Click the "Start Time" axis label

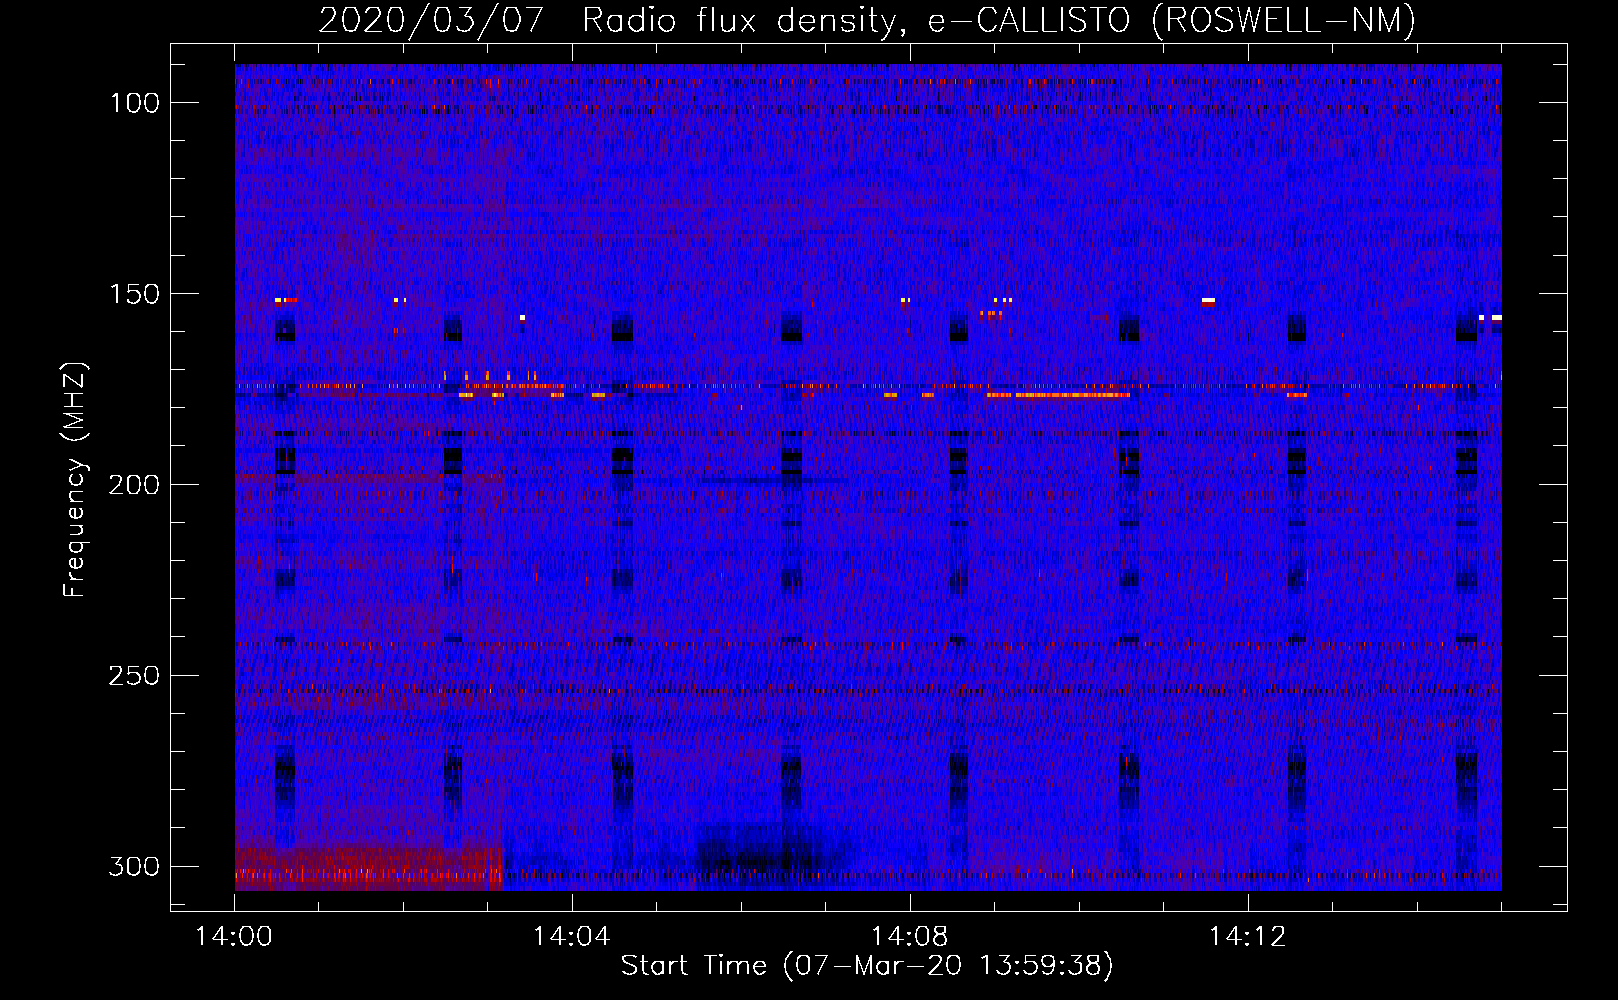[x=867, y=966]
